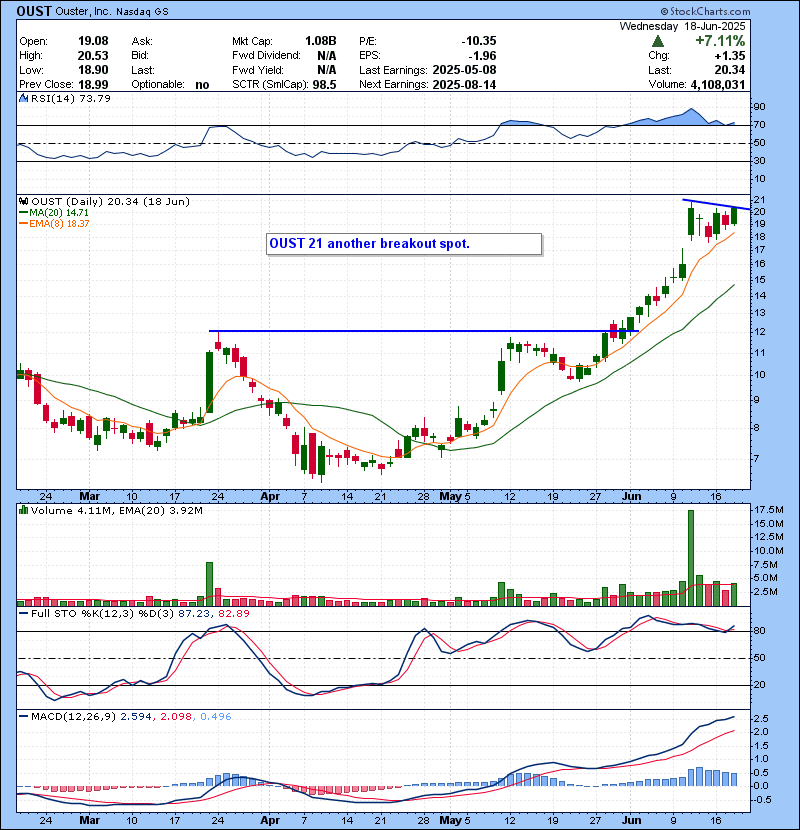Image resolution: width=800 pixels, height=830 pixels.
Task: Click the Low value 18.90
Action: click(x=93, y=70)
